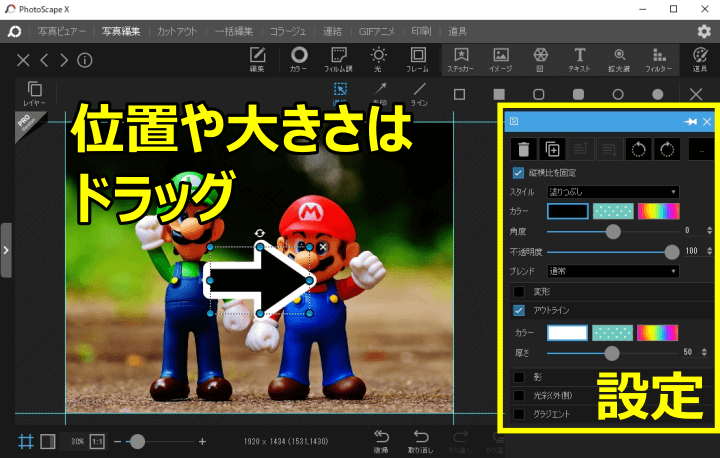Choose the outlined rounded rectangle shape
Image resolution: width=720 pixels, height=458 pixels.
[539, 95]
